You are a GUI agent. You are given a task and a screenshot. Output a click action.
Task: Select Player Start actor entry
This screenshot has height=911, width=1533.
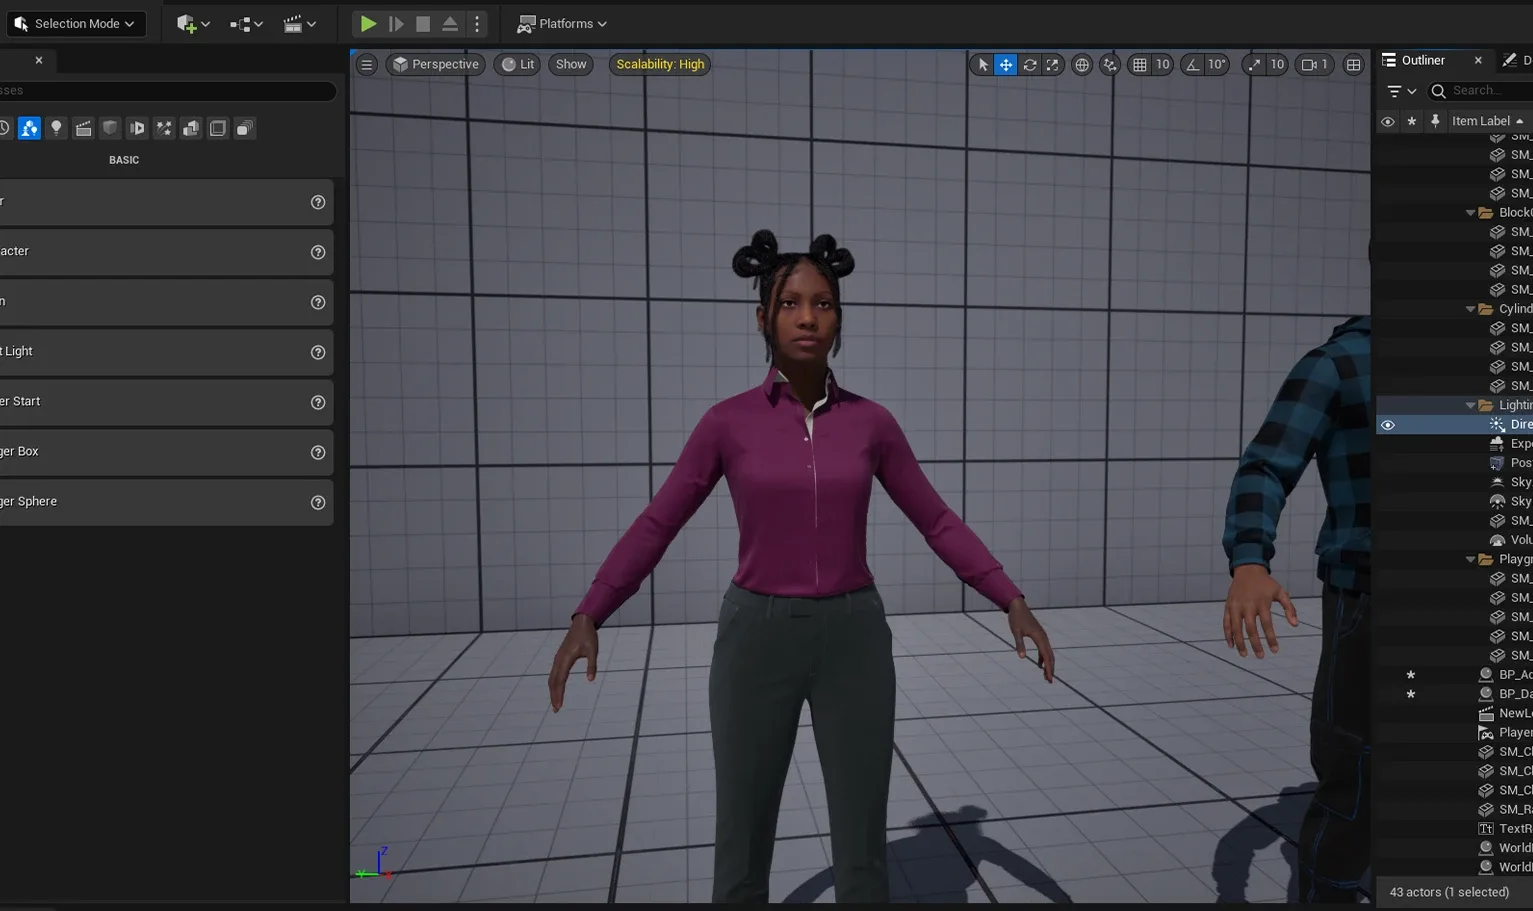pos(166,402)
